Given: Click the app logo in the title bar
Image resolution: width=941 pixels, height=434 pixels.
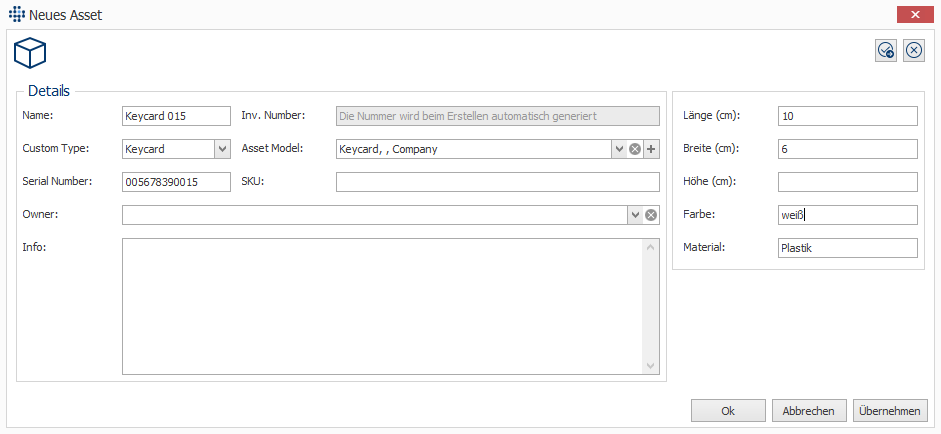Looking at the screenshot, I should tap(14, 15).
